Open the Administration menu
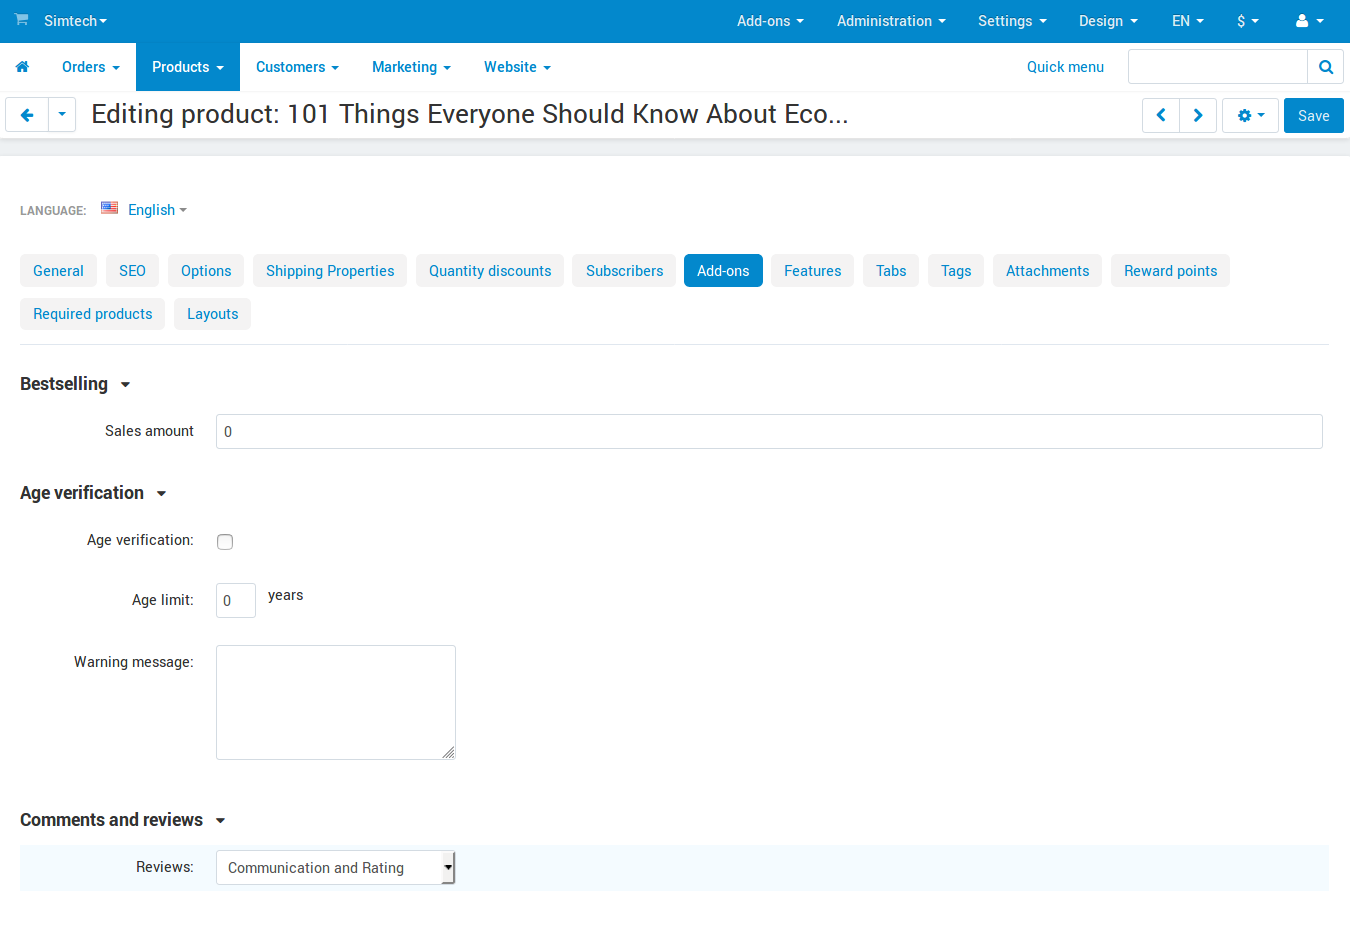Screen dimensions: 1350x945 click(x=891, y=21)
